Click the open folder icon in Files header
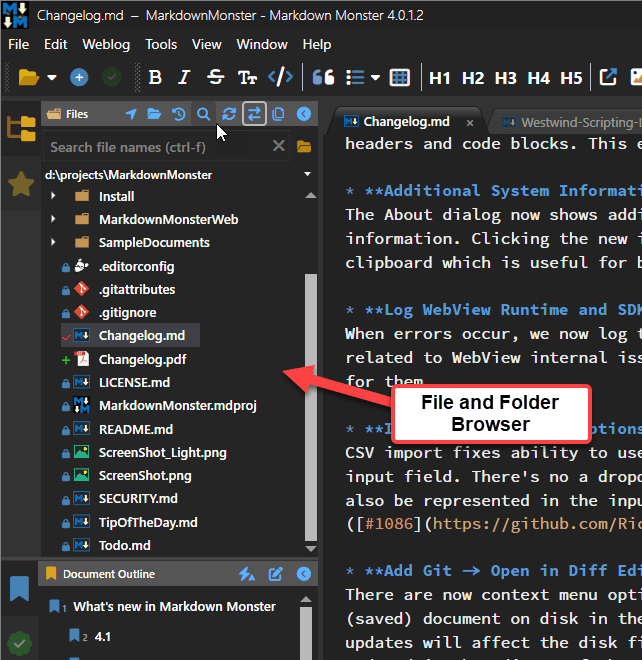Viewport: 642px width, 660px height. 154,114
